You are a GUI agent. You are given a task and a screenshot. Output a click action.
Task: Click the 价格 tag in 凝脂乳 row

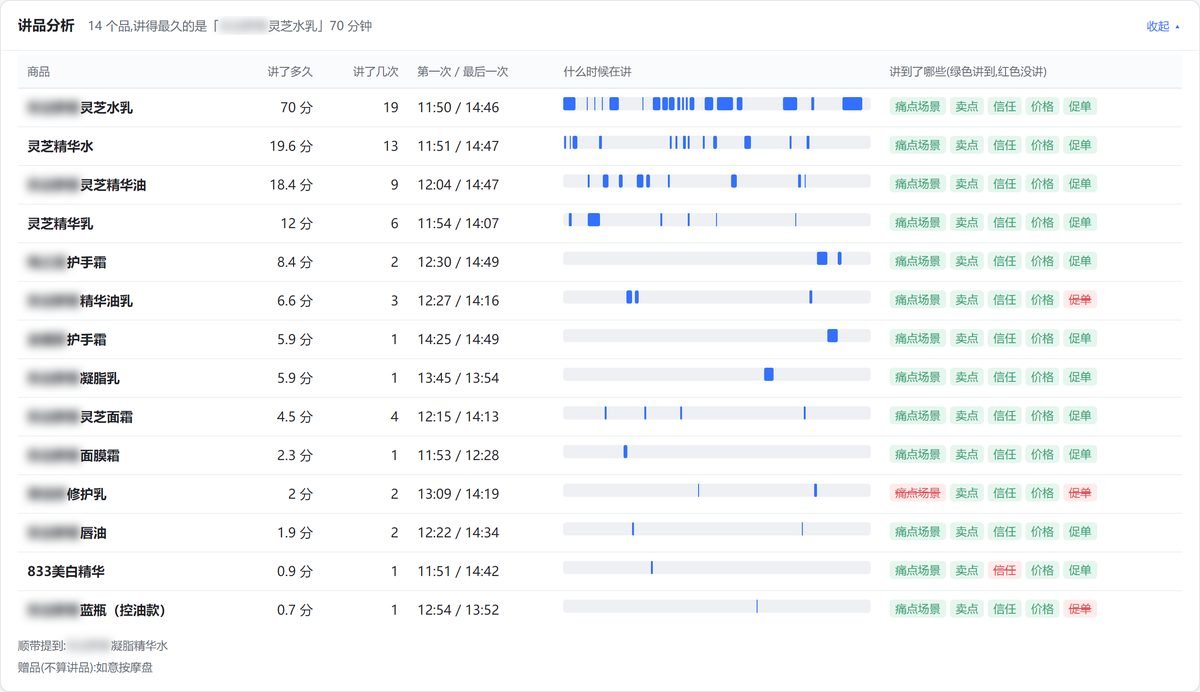click(x=1042, y=377)
